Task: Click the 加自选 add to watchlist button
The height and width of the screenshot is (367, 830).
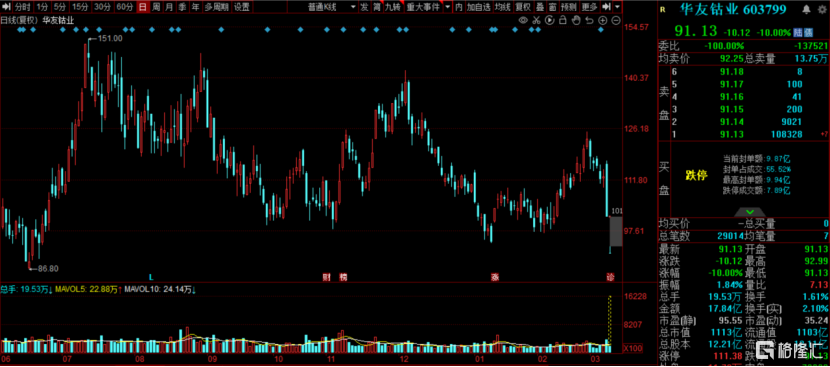Action: coord(478,7)
